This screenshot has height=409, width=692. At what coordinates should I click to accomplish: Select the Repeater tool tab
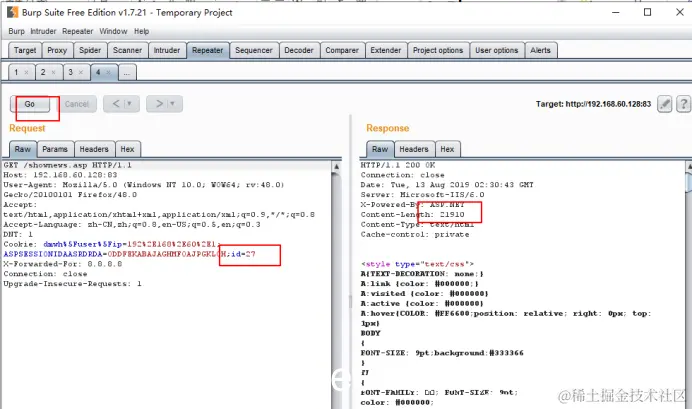(207, 50)
